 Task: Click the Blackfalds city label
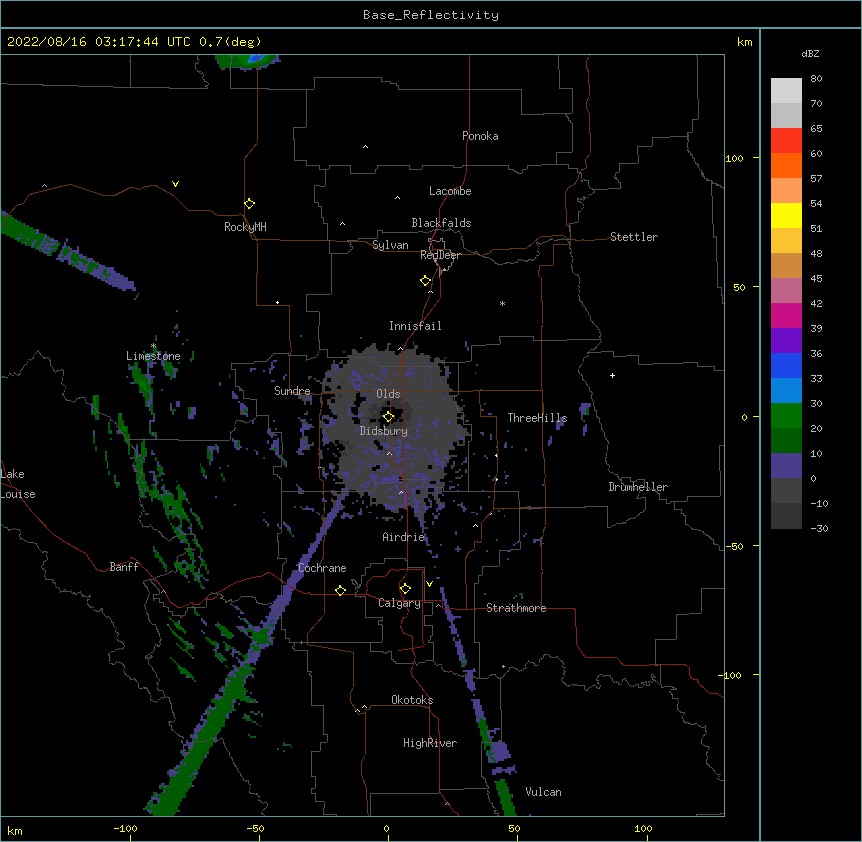pyautogui.click(x=441, y=223)
